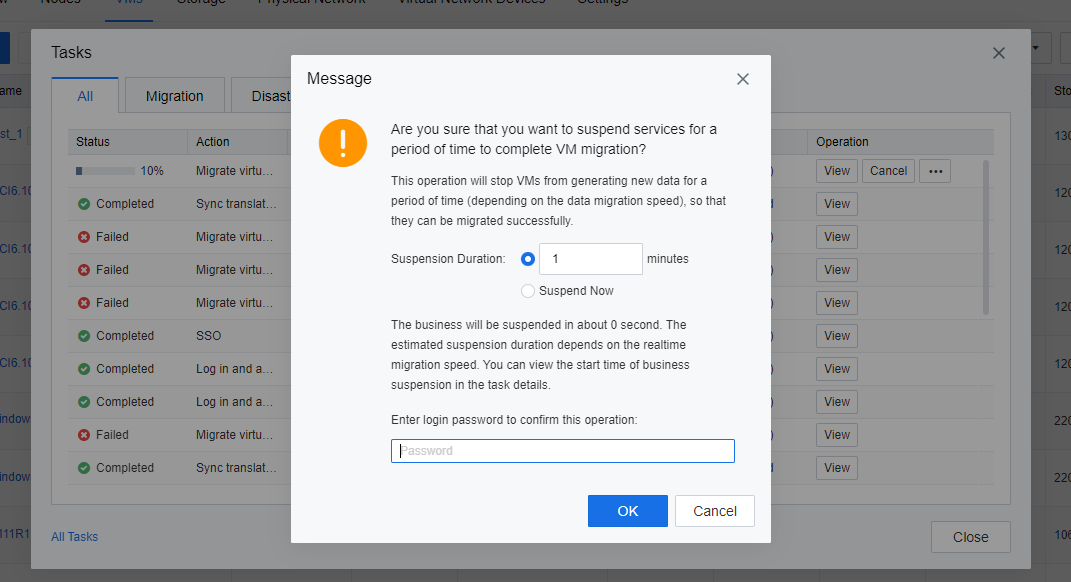The image size is (1071, 582).
Task: Click 'Enter login password to confirm' label
Action: (514, 420)
